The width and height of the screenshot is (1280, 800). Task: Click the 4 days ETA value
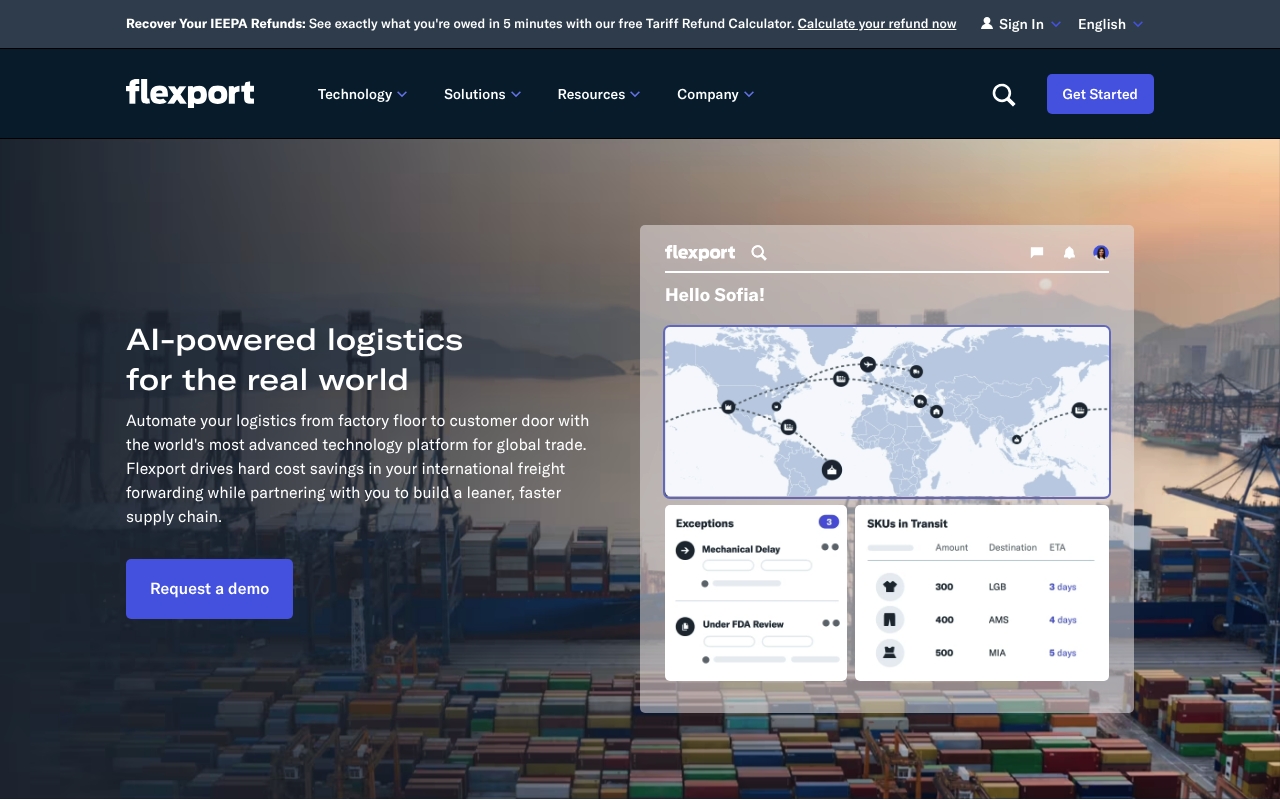coord(1063,620)
